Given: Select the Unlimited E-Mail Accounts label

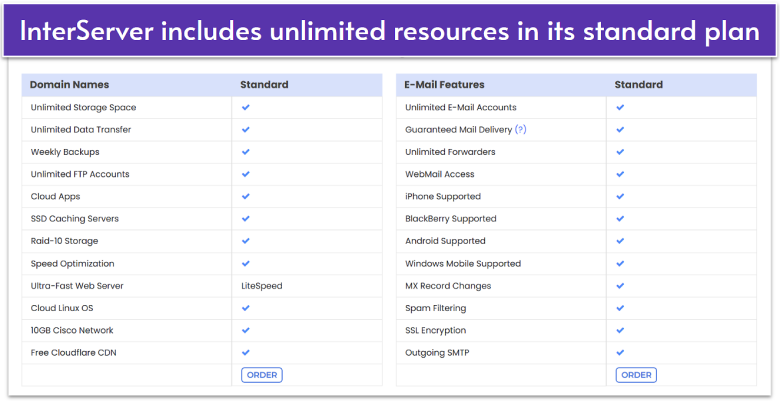Looking at the screenshot, I should (461, 107).
